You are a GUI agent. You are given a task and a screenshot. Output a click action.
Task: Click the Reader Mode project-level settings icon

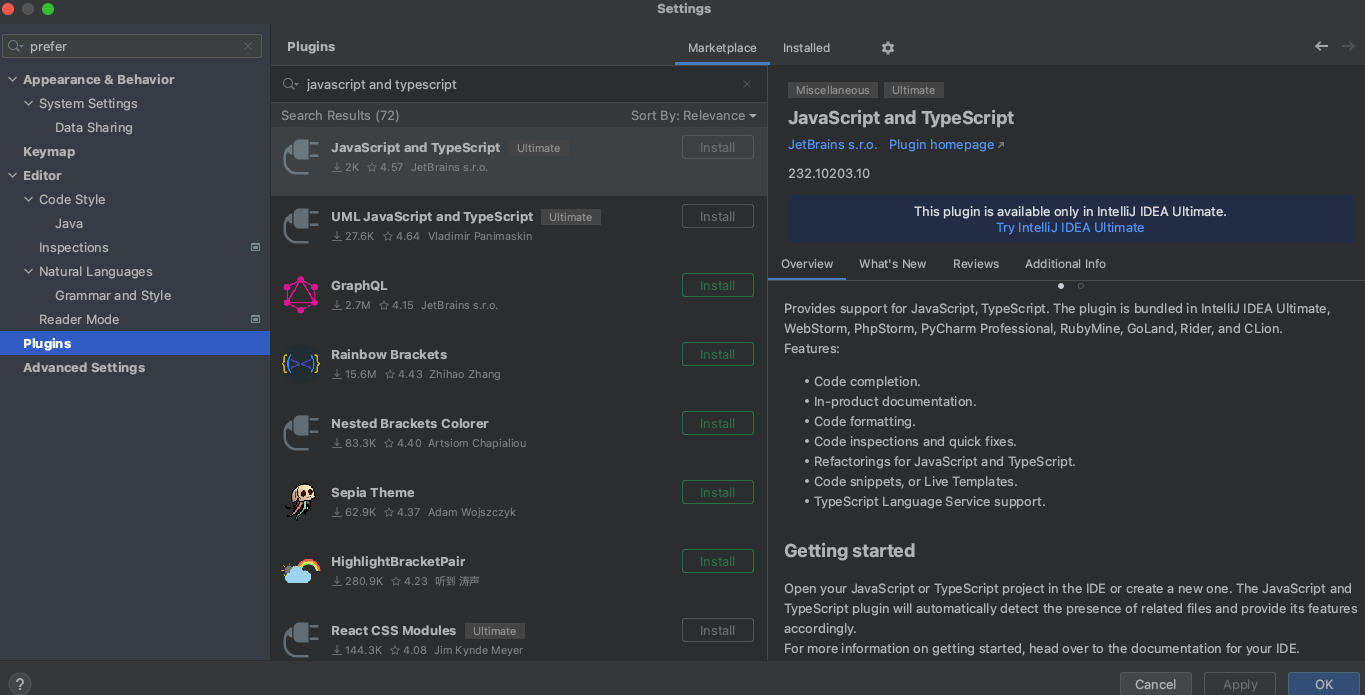click(255, 319)
